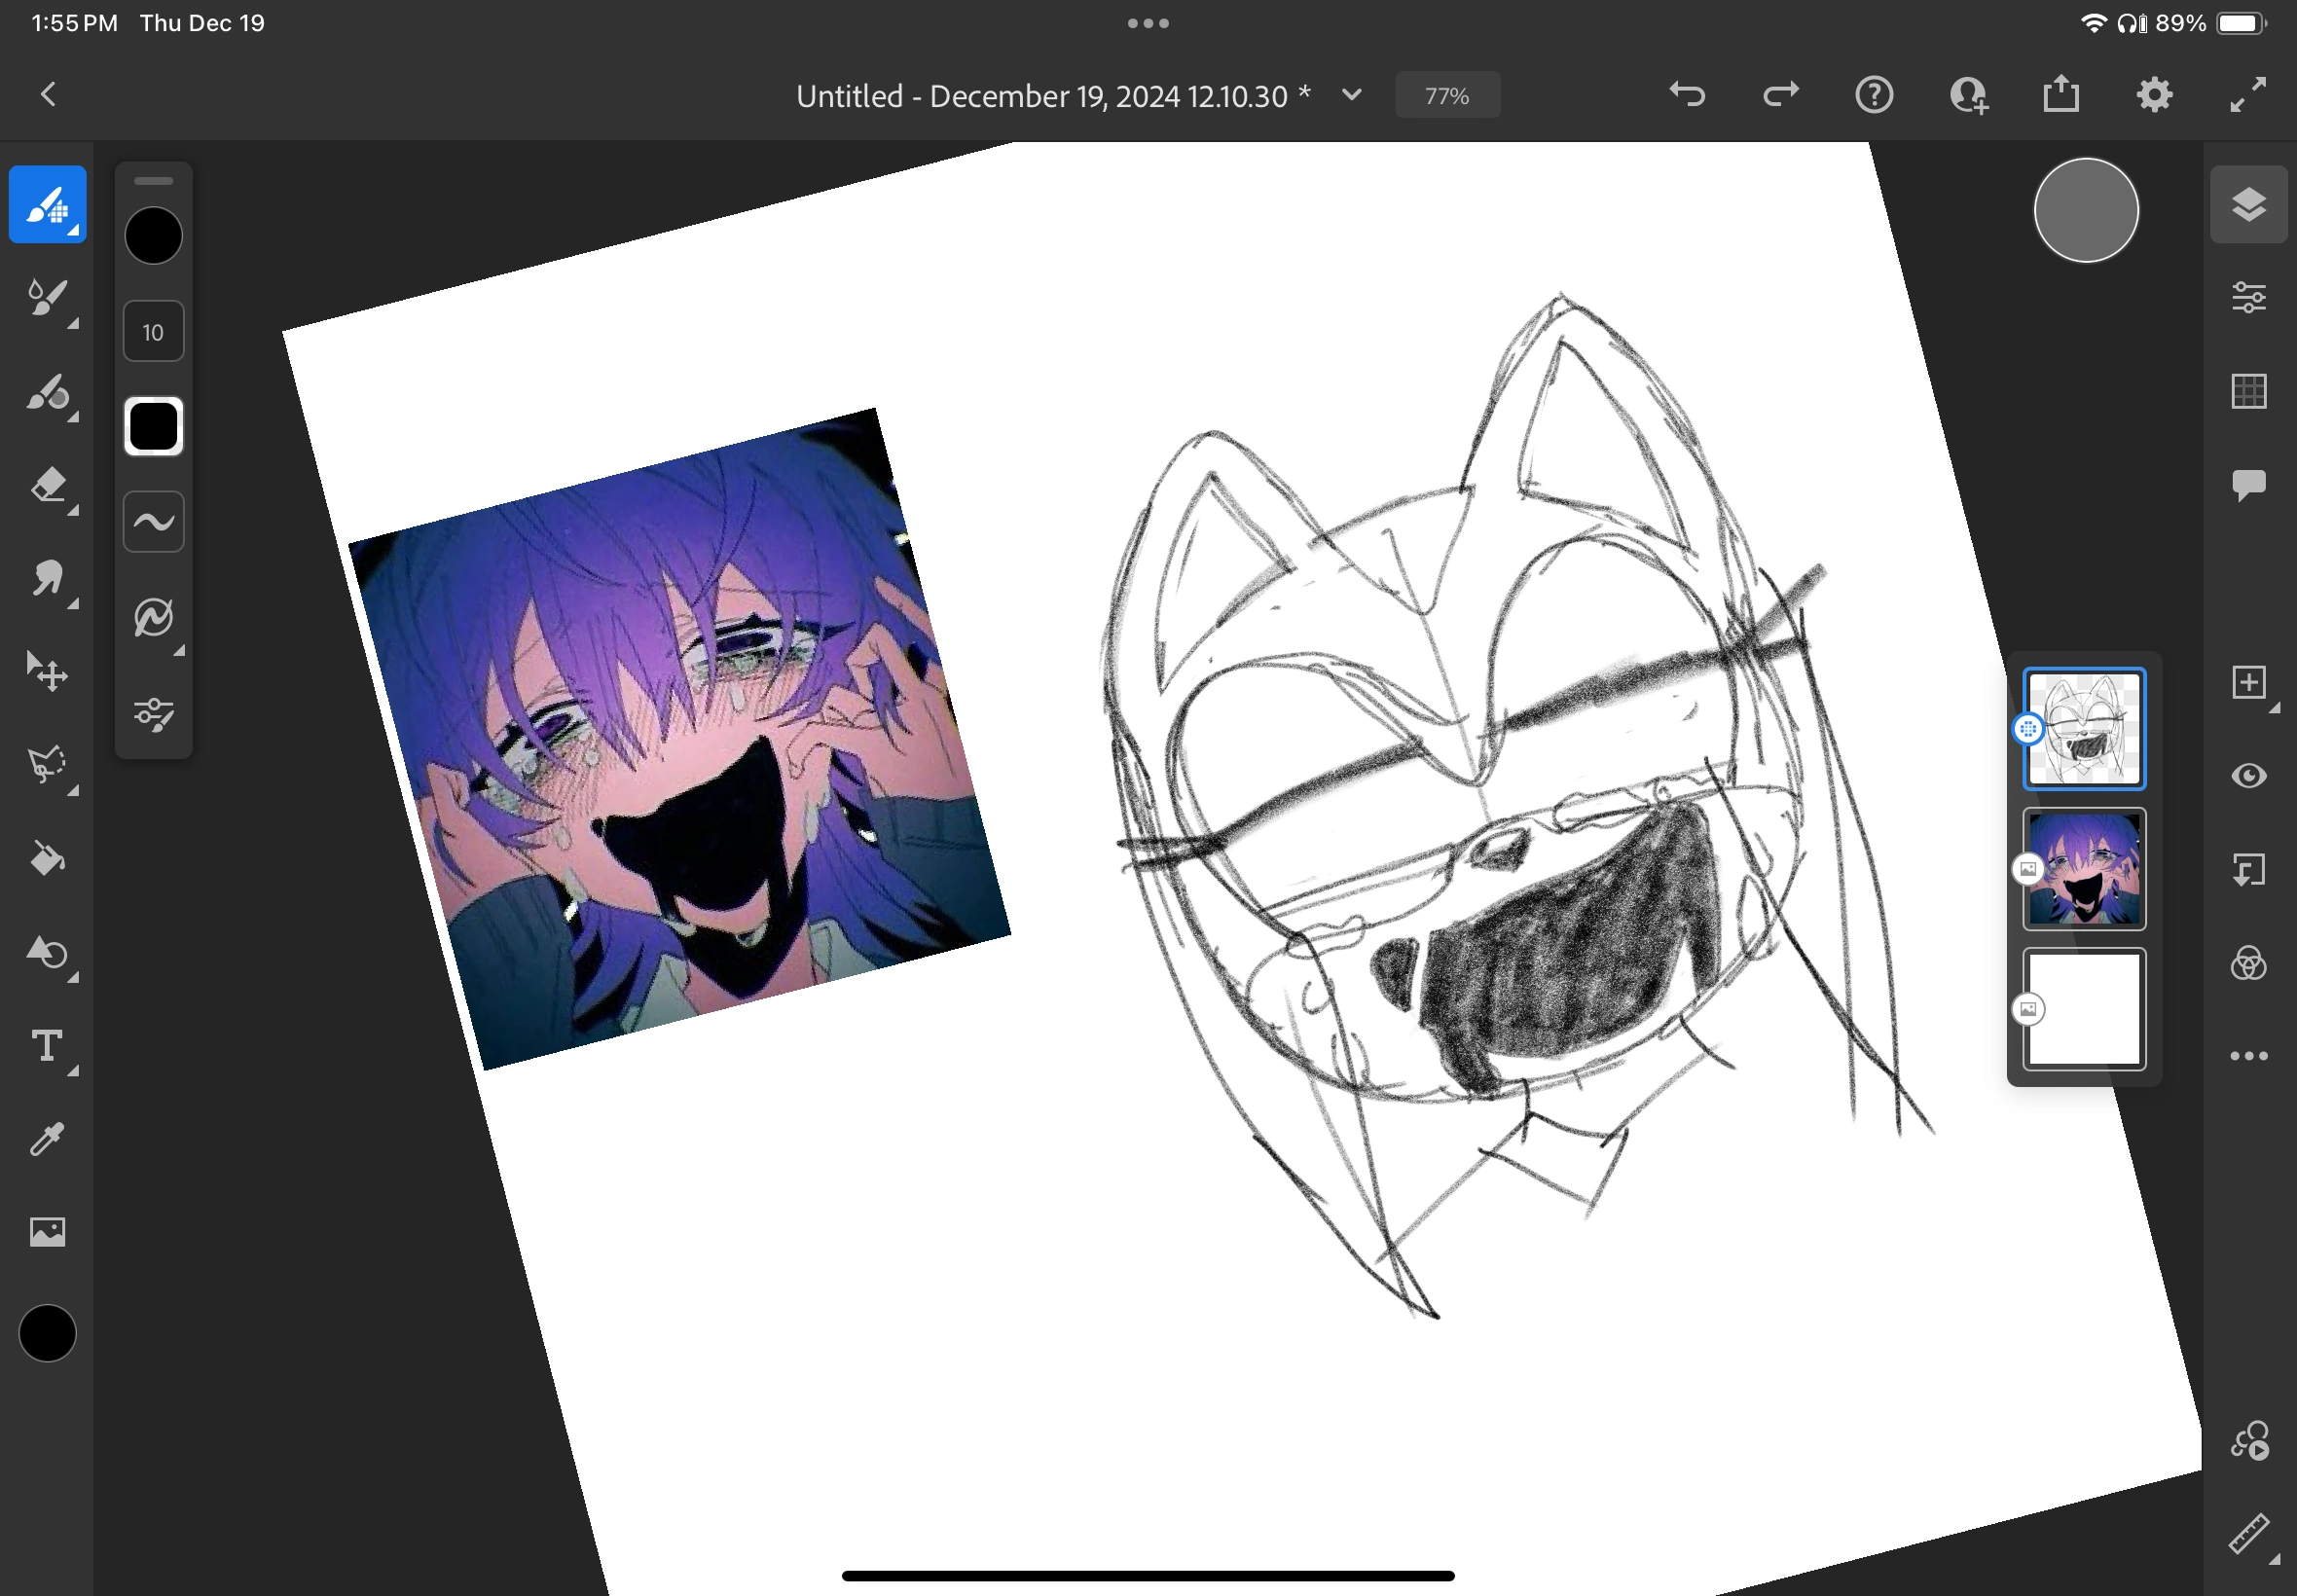The width and height of the screenshot is (2297, 1596).
Task: Open the layer properties panel
Action: point(2249,298)
